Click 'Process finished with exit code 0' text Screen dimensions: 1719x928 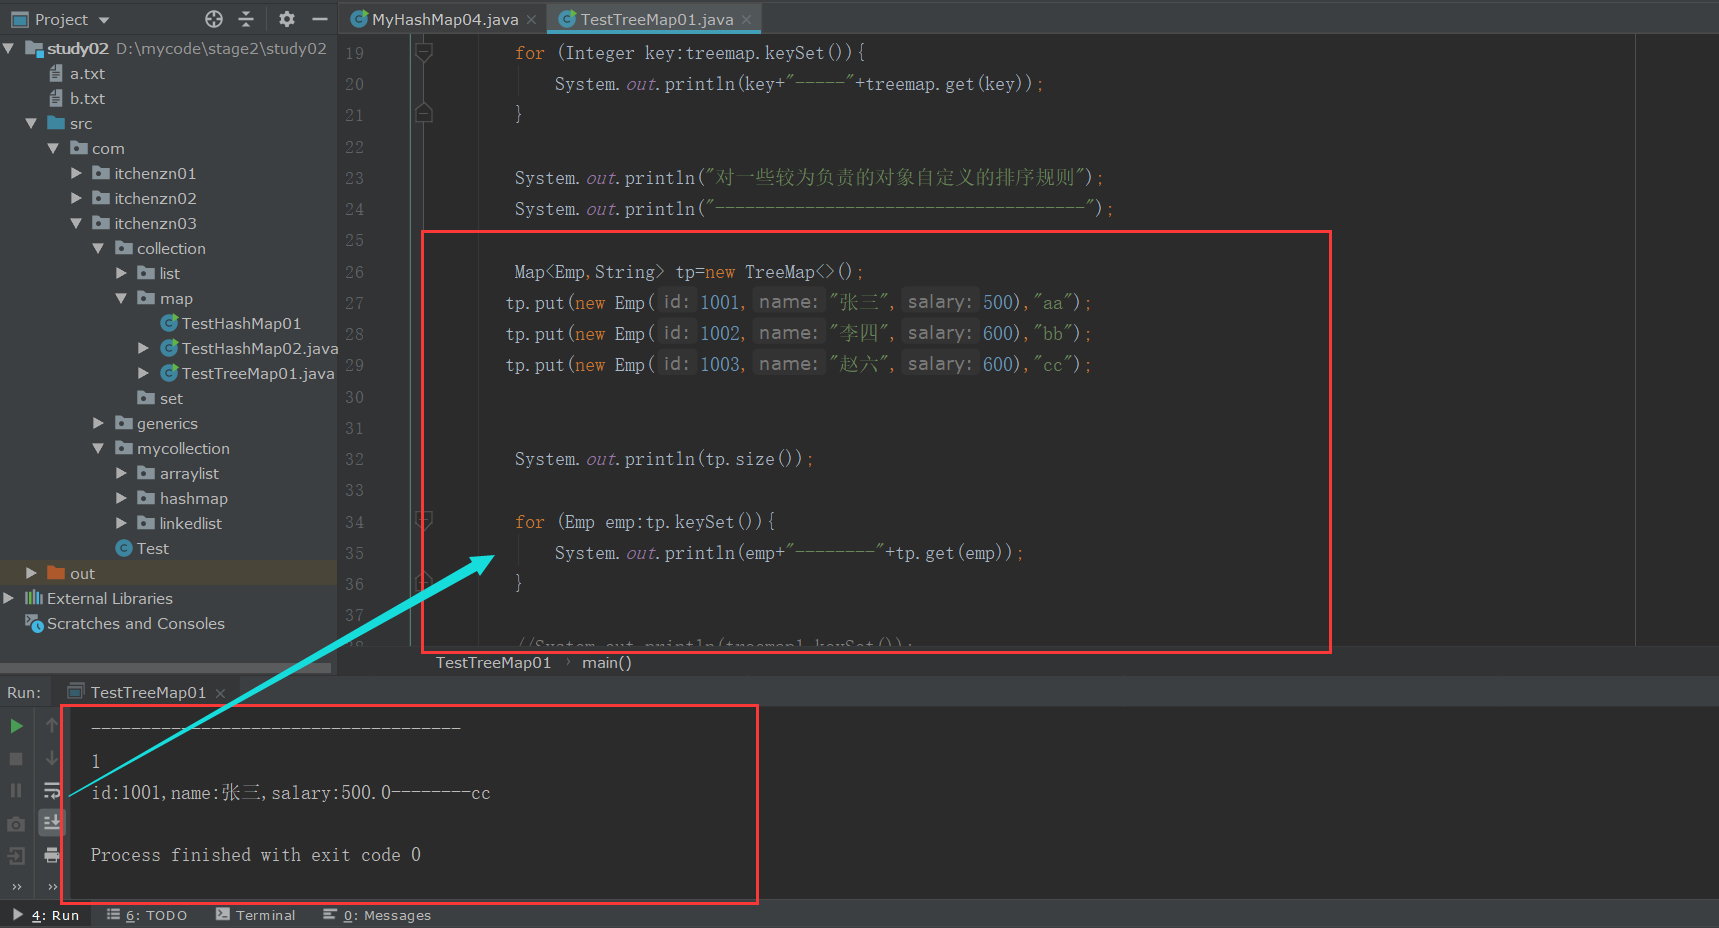pos(255,855)
